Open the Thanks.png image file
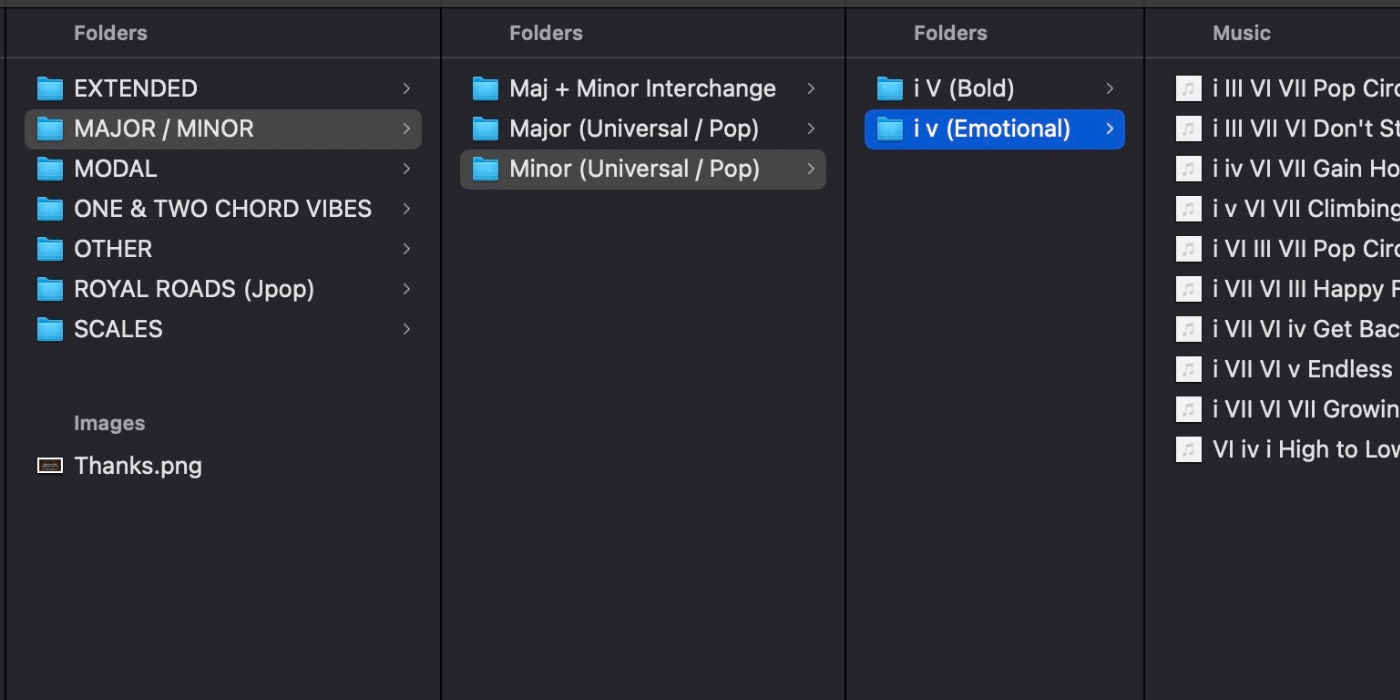This screenshot has height=700, width=1400. coord(138,466)
